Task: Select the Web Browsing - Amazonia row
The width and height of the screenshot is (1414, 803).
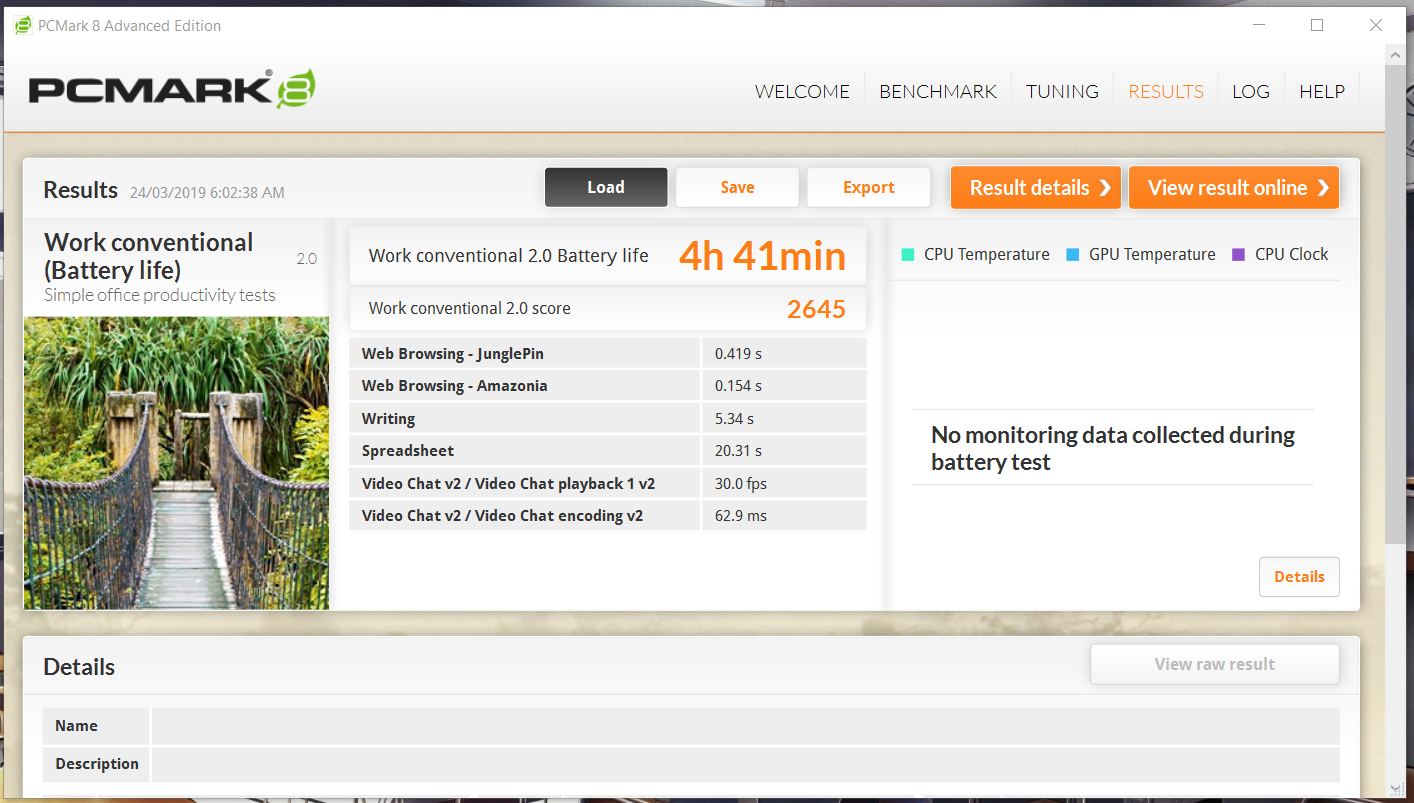Action: (x=608, y=385)
